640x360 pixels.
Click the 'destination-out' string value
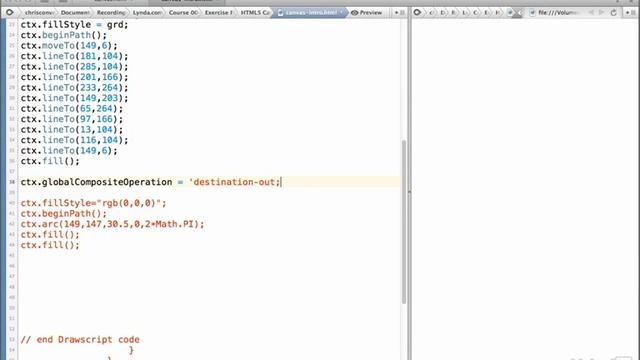pyautogui.click(x=234, y=182)
